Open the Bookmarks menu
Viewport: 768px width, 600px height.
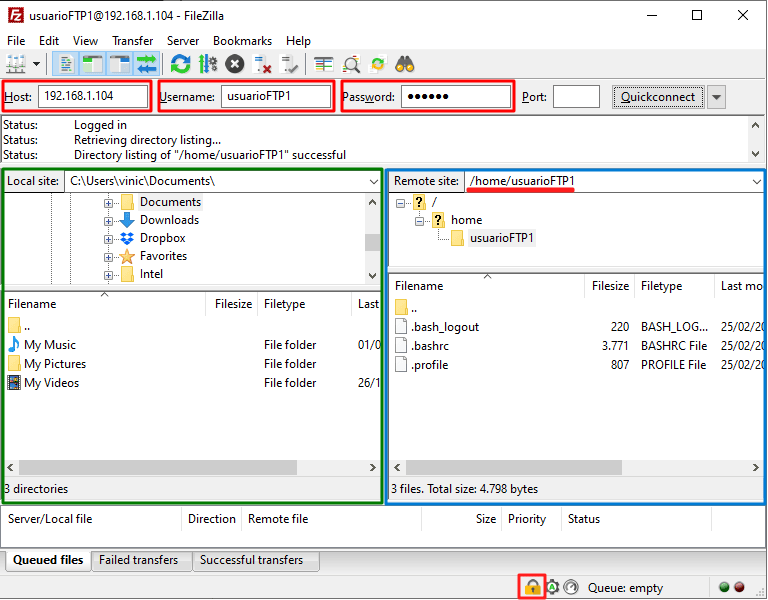pyautogui.click(x=242, y=41)
